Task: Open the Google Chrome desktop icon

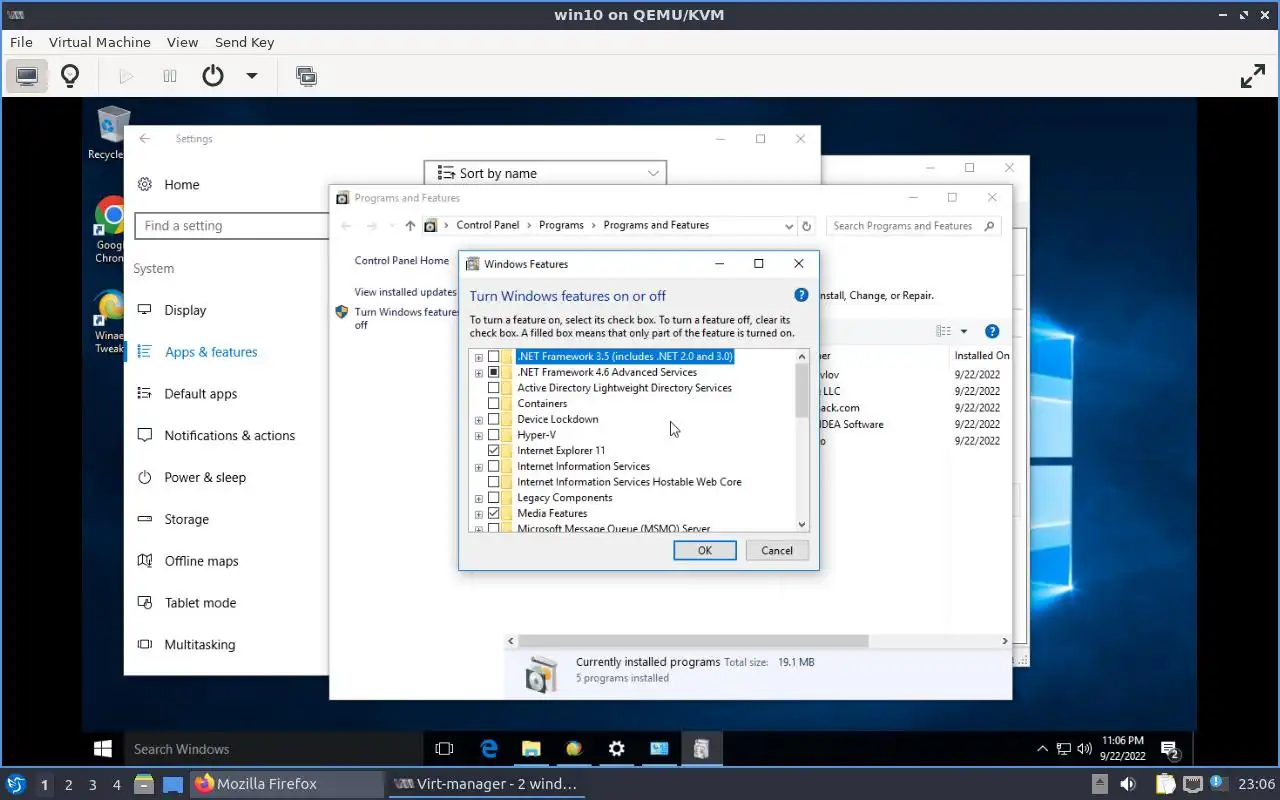Action: (111, 229)
